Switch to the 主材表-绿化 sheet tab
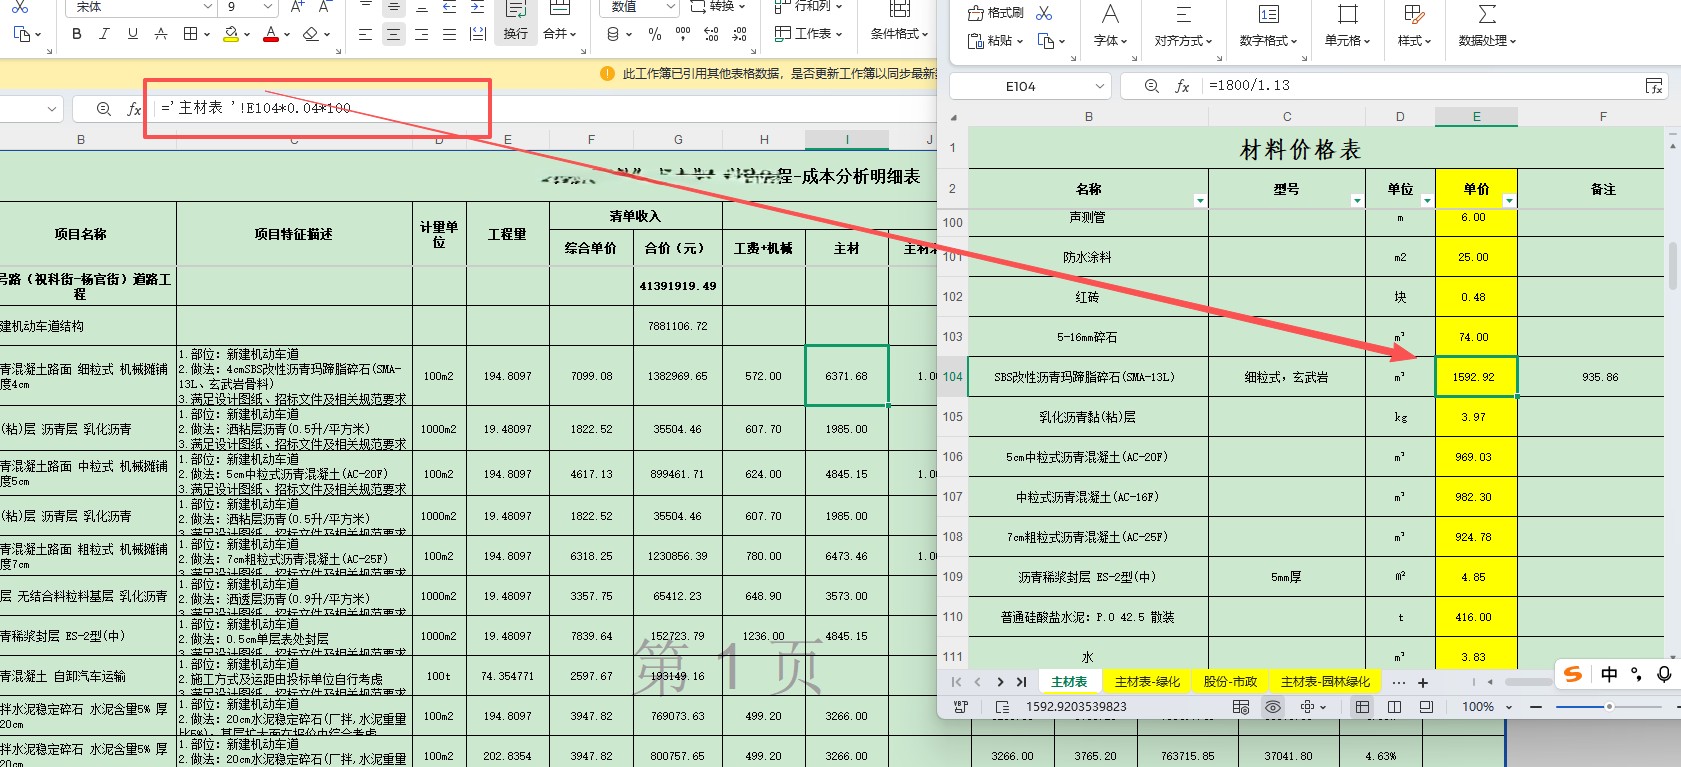The width and height of the screenshot is (1681, 767). coord(1147,682)
